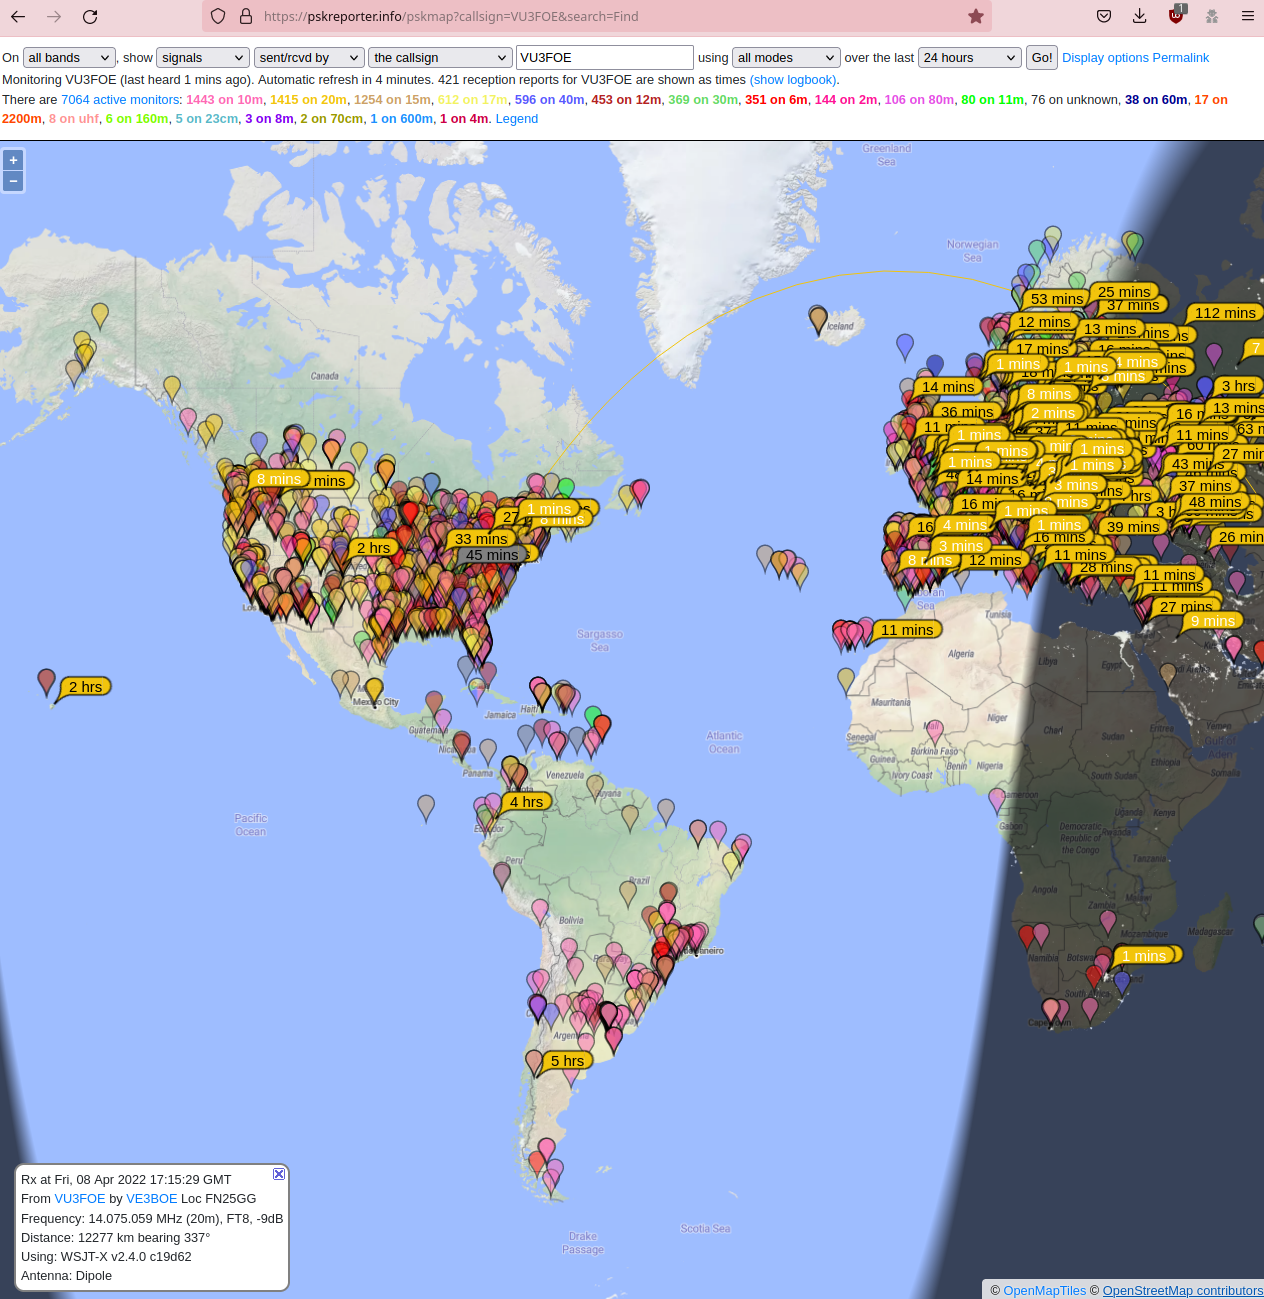The width and height of the screenshot is (1264, 1299).
Task: Click '1443 on 10m' band count text
Action: coord(225,100)
